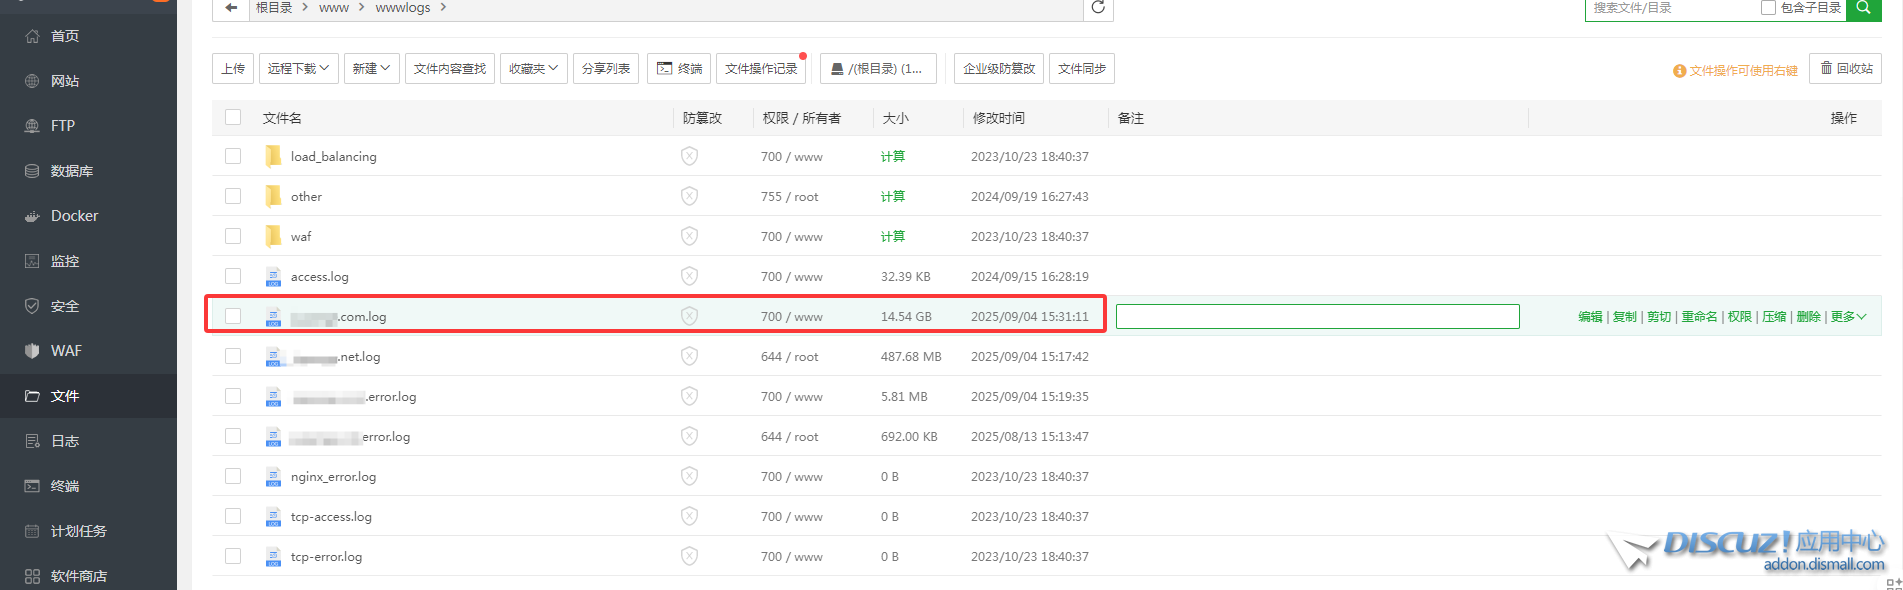Check the other folder row checkbox
The height and width of the screenshot is (590, 1903).
(x=233, y=196)
